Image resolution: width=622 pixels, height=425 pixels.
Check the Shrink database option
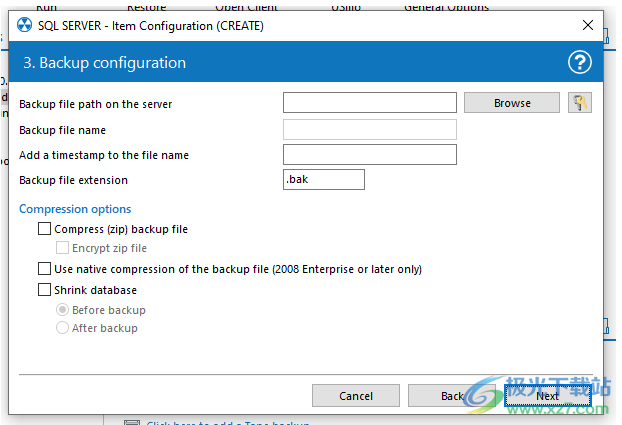pyautogui.click(x=44, y=290)
